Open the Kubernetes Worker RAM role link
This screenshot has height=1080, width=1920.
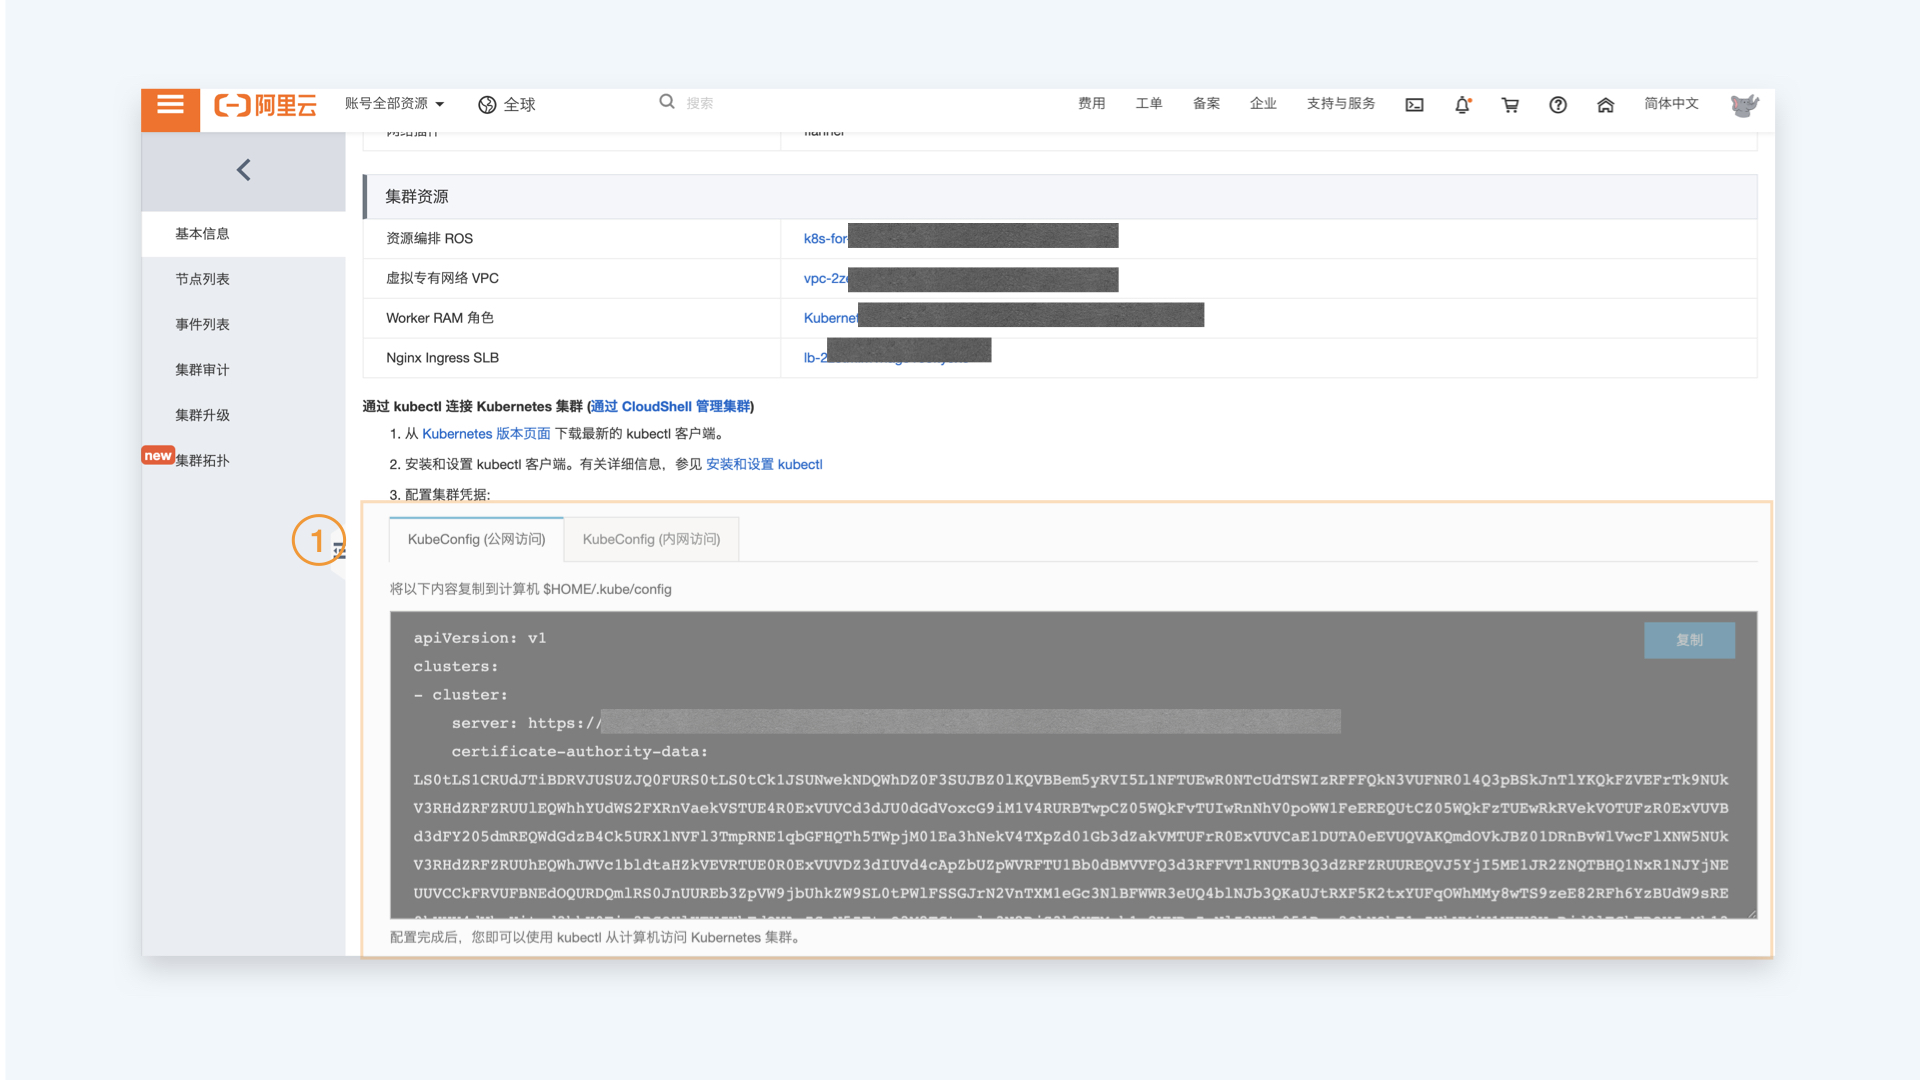click(831, 318)
